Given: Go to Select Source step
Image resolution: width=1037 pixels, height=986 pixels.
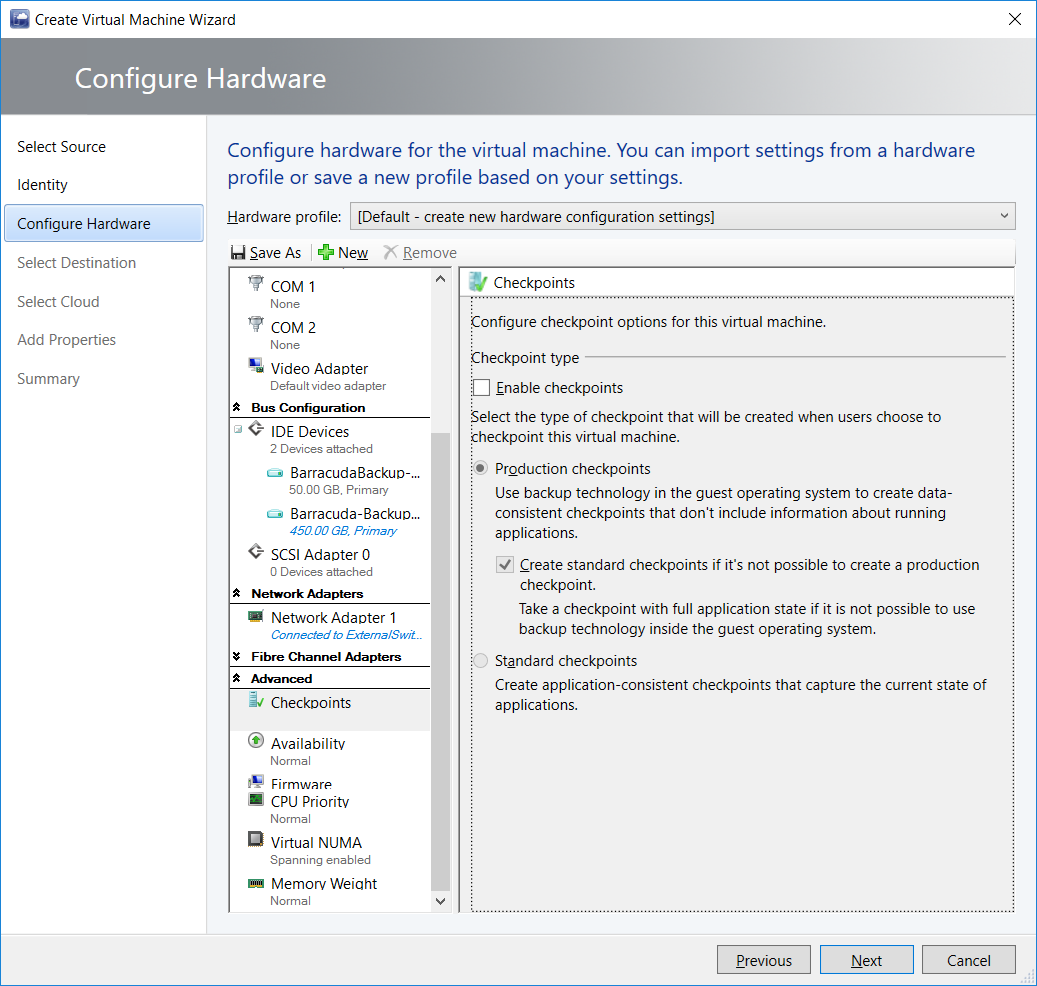Looking at the screenshot, I should pos(62,147).
